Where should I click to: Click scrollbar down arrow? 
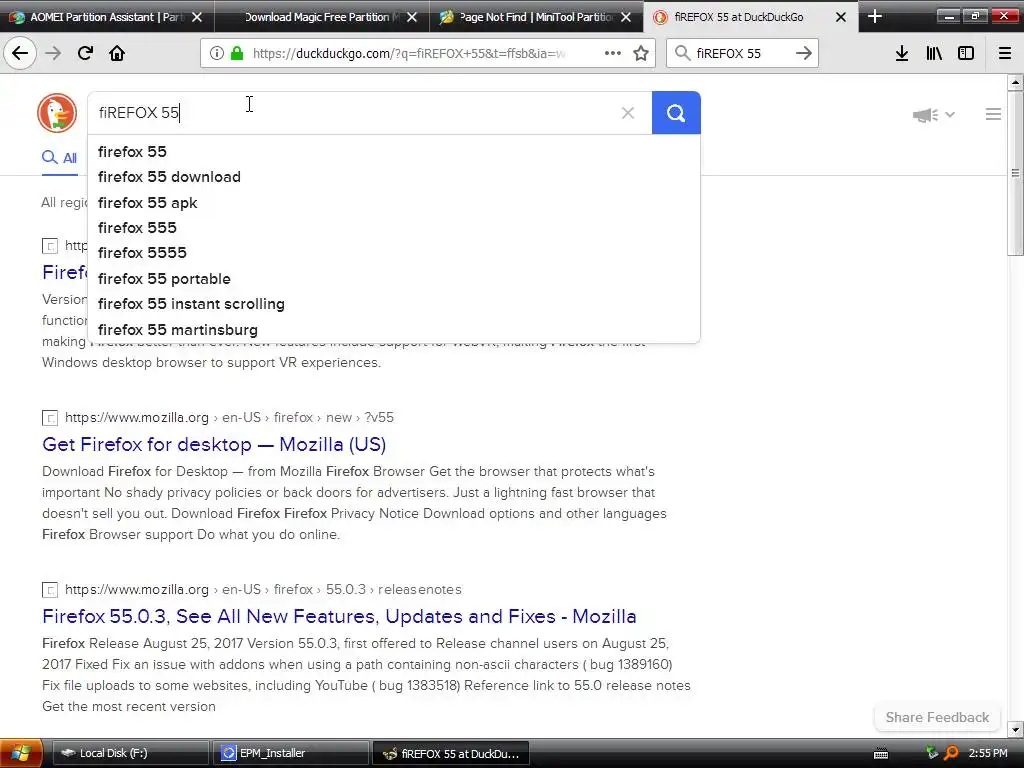(1015, 729)
